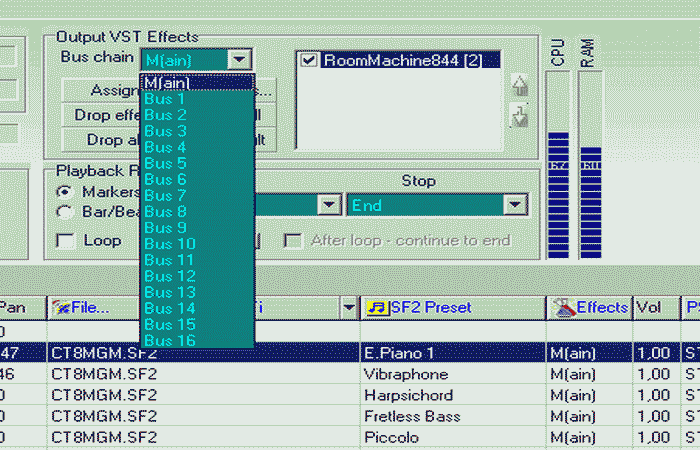The image size is (700, 450).
Task: Pick M(ain) in the open bus list
Action: (167, 83)
